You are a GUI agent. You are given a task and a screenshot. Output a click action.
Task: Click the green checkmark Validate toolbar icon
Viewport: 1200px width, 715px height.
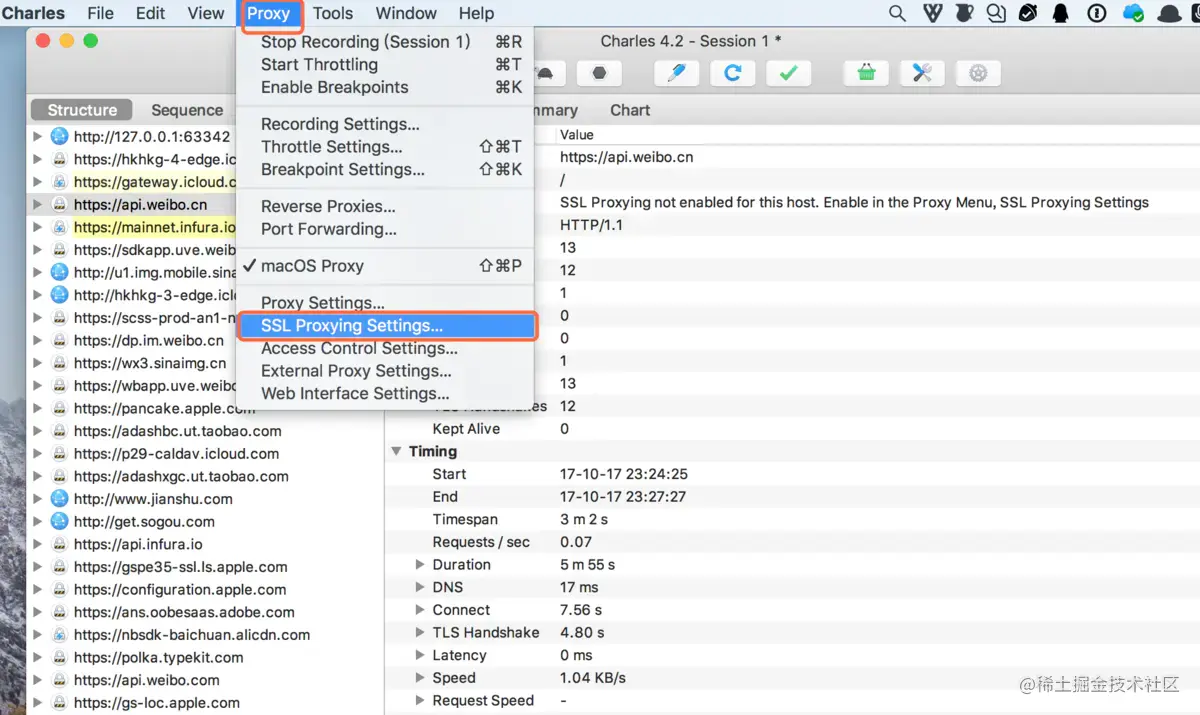pyautogui.click(x=788, y=73)
